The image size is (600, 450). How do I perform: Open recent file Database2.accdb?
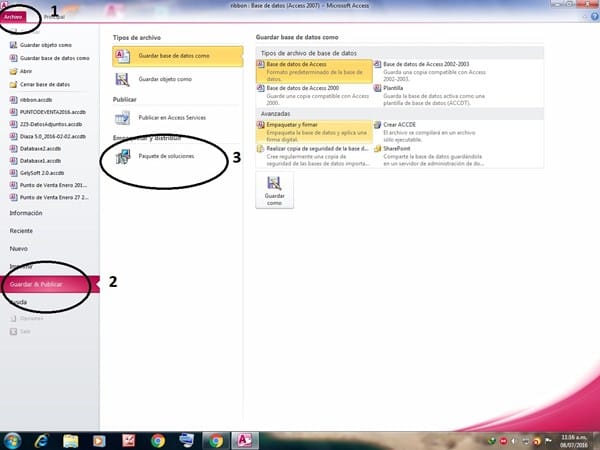click(36, 149)
